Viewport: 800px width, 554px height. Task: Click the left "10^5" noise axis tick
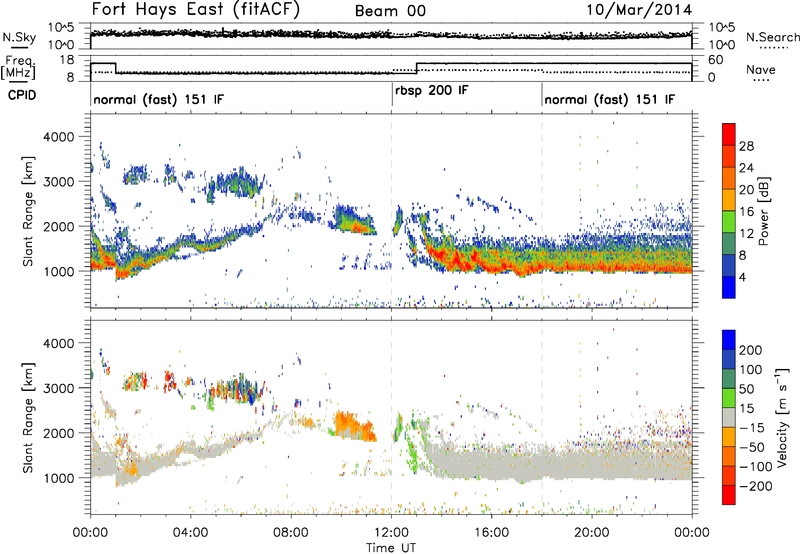click(x=61, y=27)
